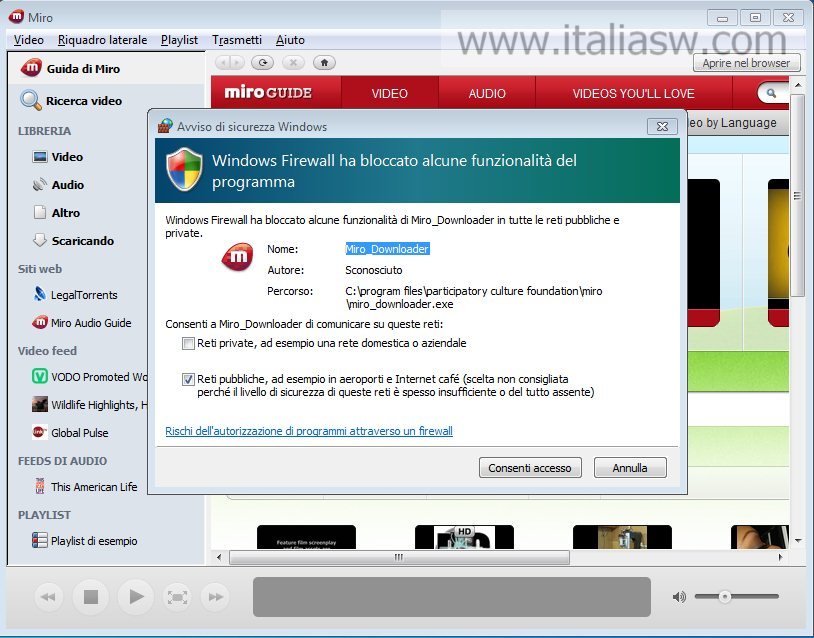Start playback with Play button
The image size is (814, 638).
135,597
